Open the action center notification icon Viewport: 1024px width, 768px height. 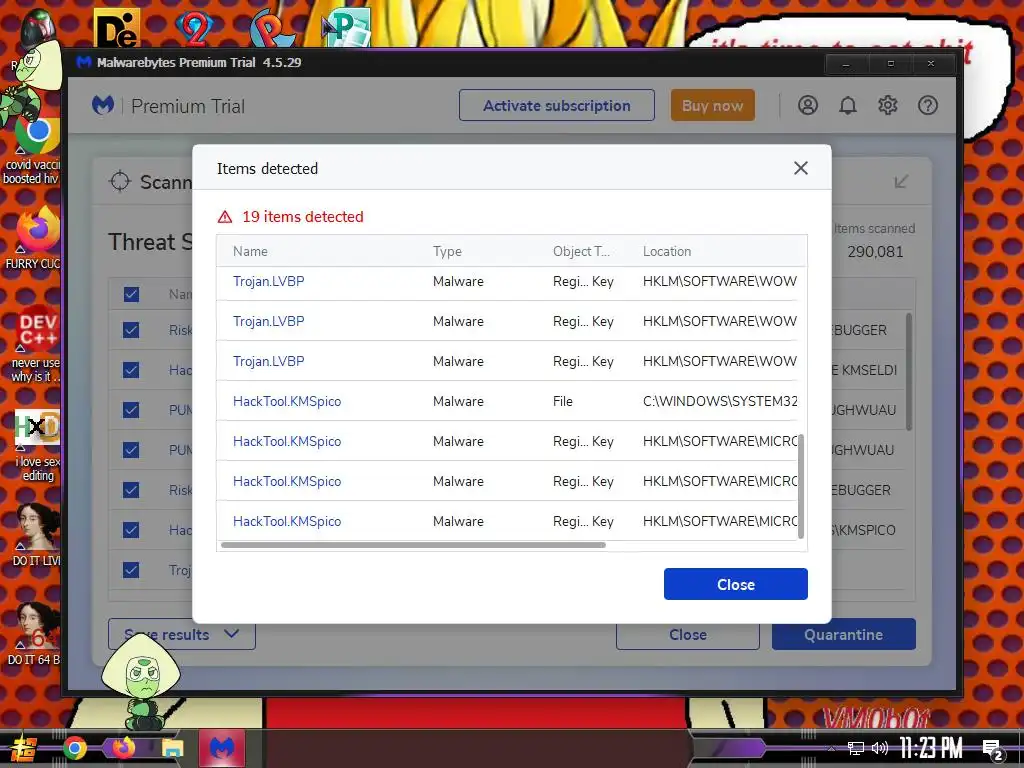(993, 750)
